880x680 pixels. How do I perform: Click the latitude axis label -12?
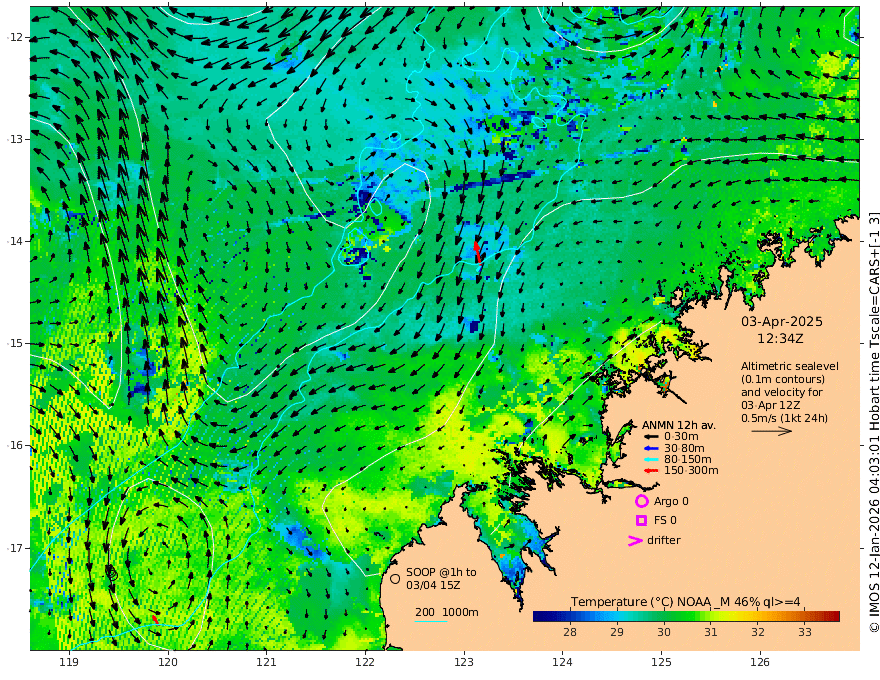(x=15, y=37)
